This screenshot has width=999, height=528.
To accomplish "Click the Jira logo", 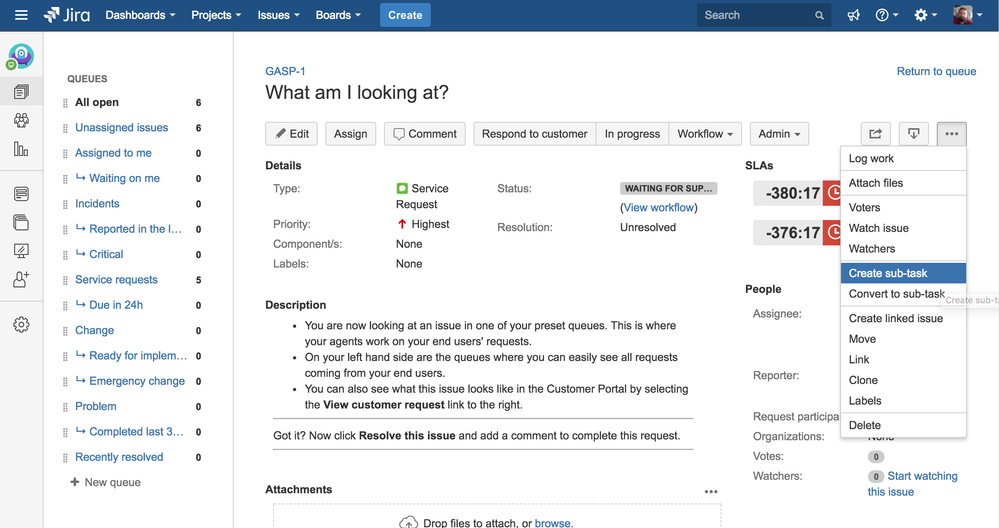I will (x=67, y=15).
